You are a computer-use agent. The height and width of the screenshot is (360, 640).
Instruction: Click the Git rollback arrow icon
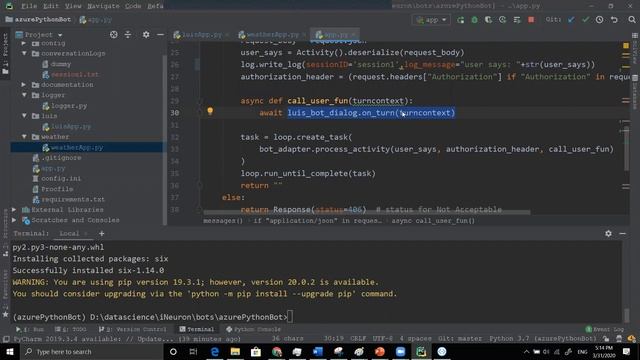(x=614, y=20)
